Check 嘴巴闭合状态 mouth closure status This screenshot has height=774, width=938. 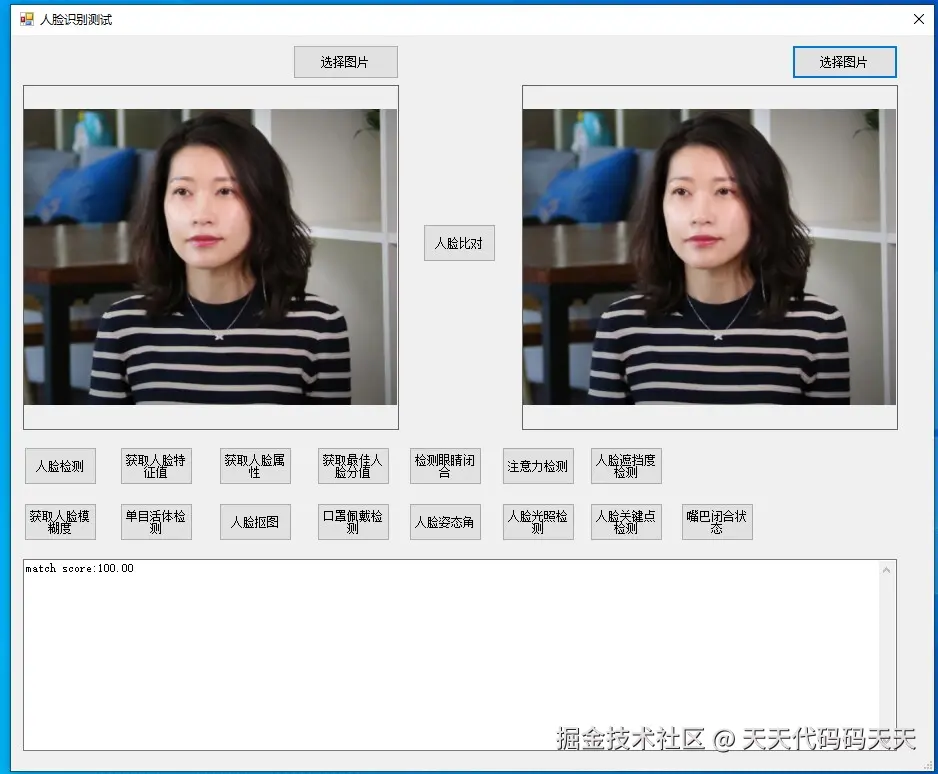click(717, 521)
